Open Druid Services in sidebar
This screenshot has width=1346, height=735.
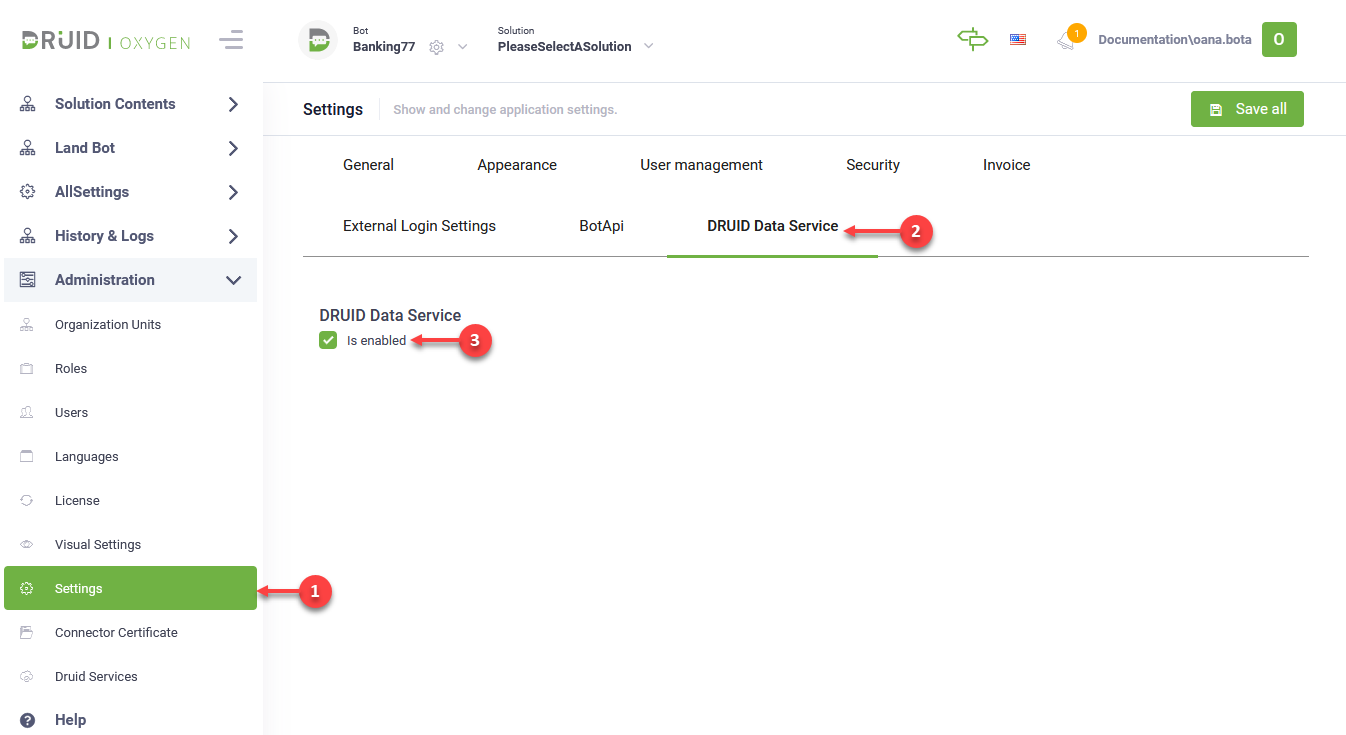pos(96,677)
